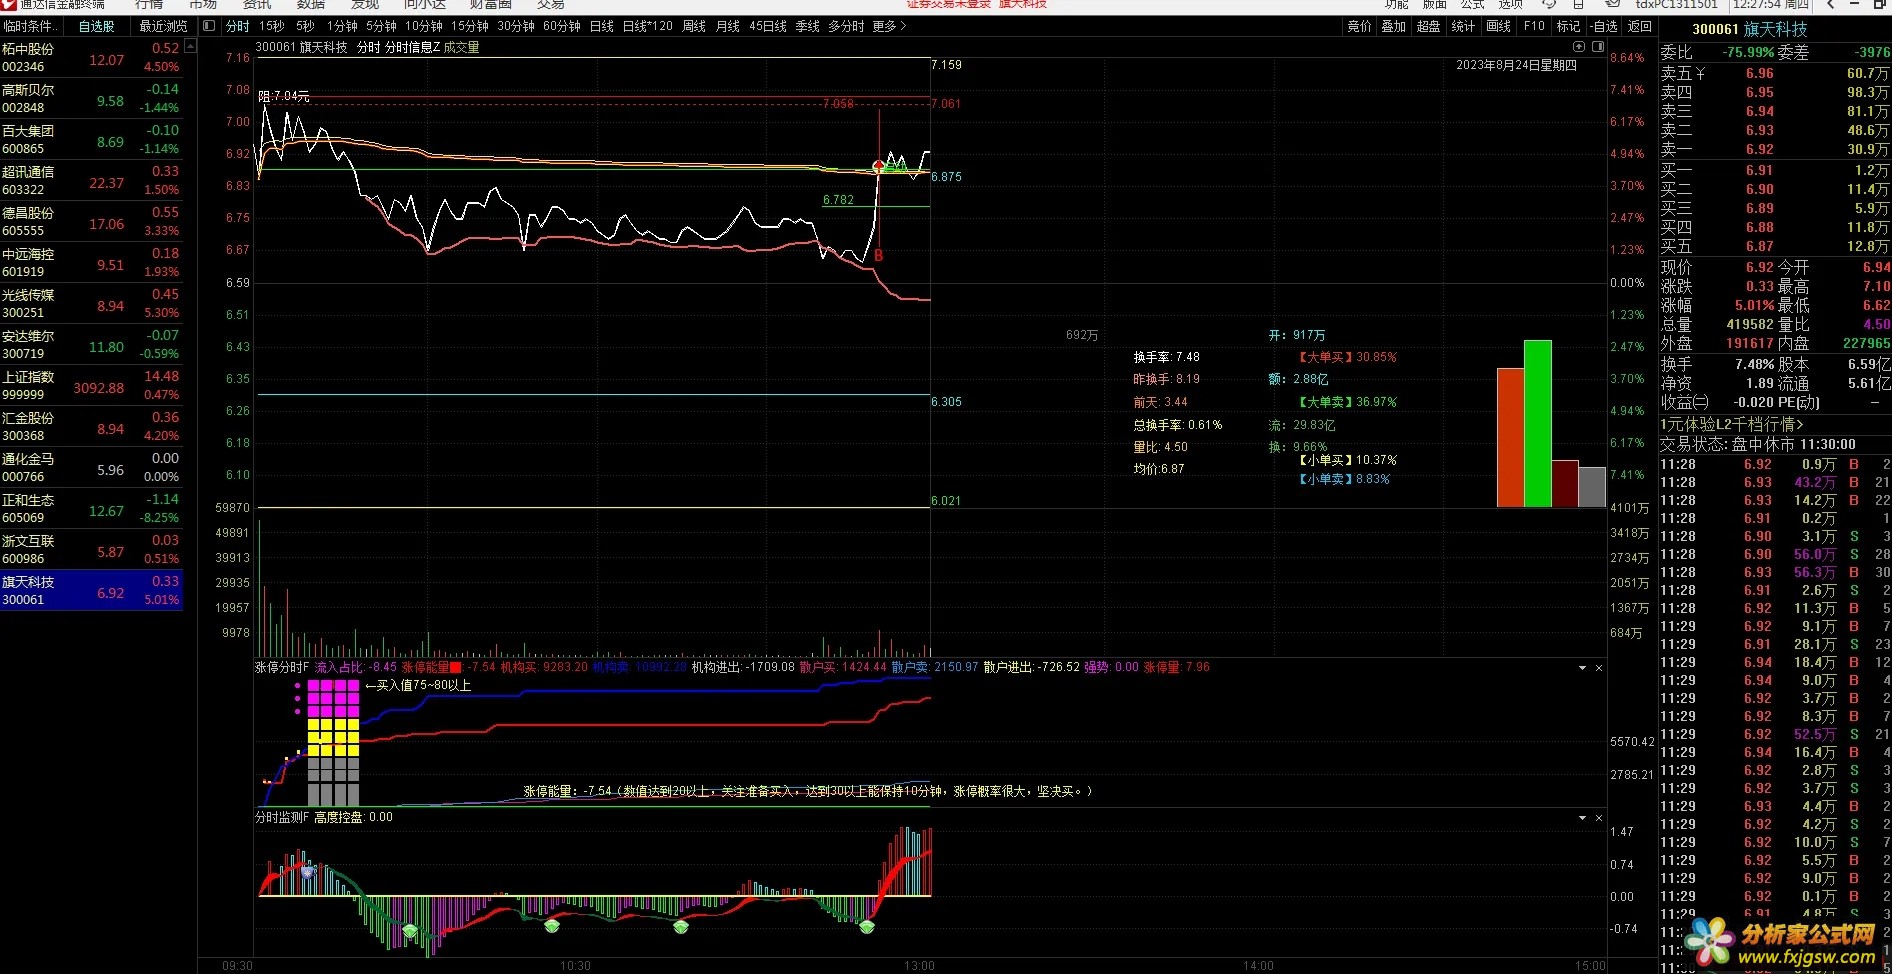Viewport: 1892px width, 974px height.
Task: Click the 卖五 6.96 order book row
Action: tap(1775, 73)
